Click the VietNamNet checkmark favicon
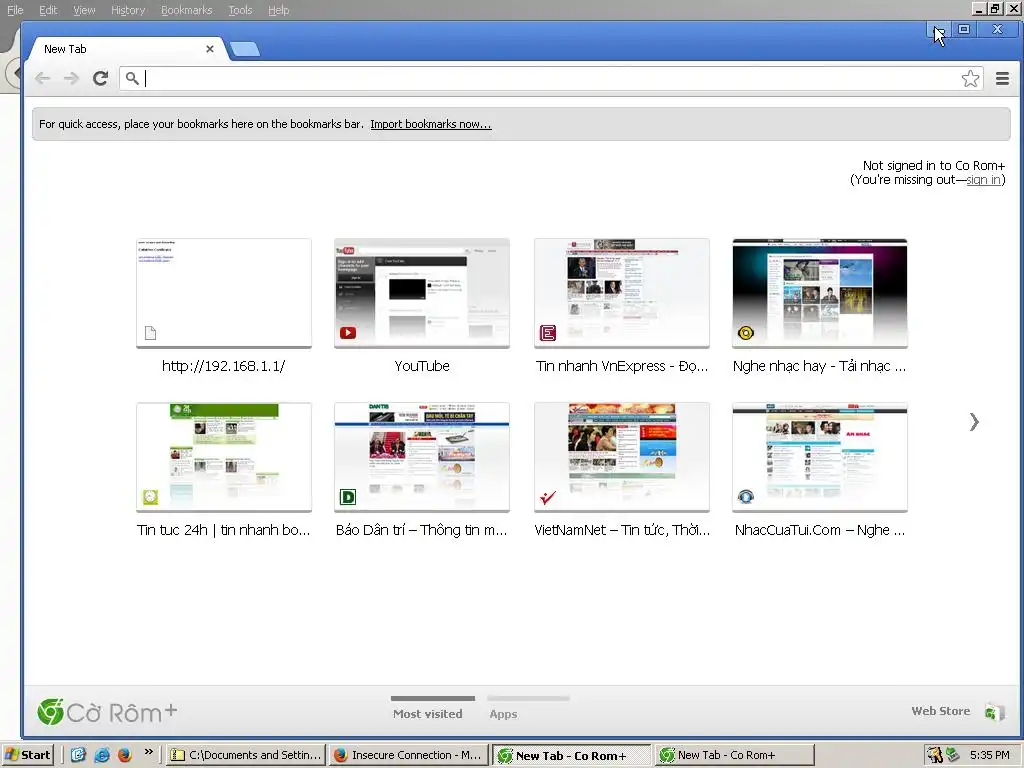Viewport: 1024px width, 768px height. [x=548, y=498]
